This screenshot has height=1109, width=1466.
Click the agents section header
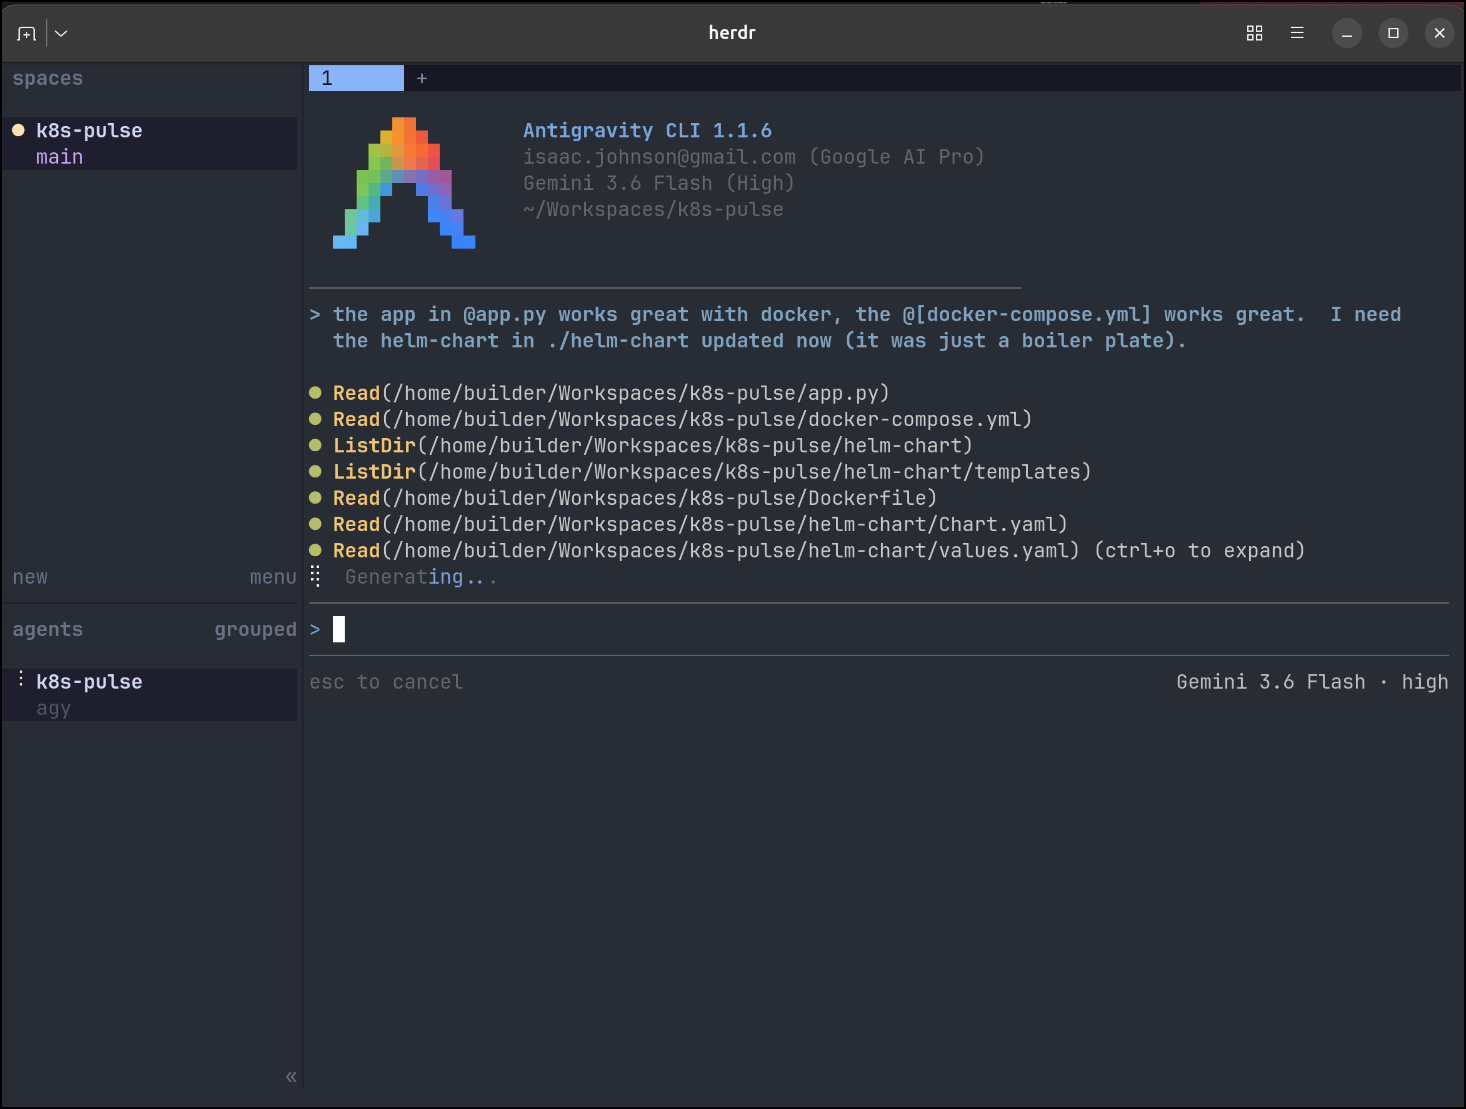[48, 629]
